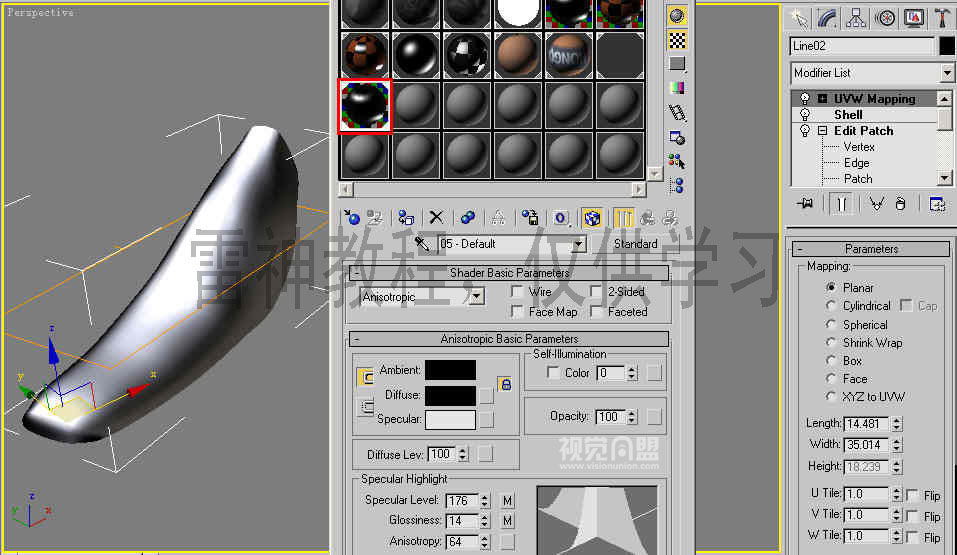Click the Get Material icon
The image size is (957, 555).
click(351, 217)
